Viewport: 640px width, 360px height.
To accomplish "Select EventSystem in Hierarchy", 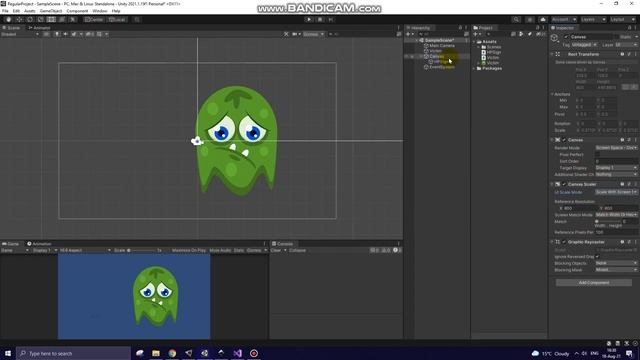I will pyautogui.click(x=442, y=67).
